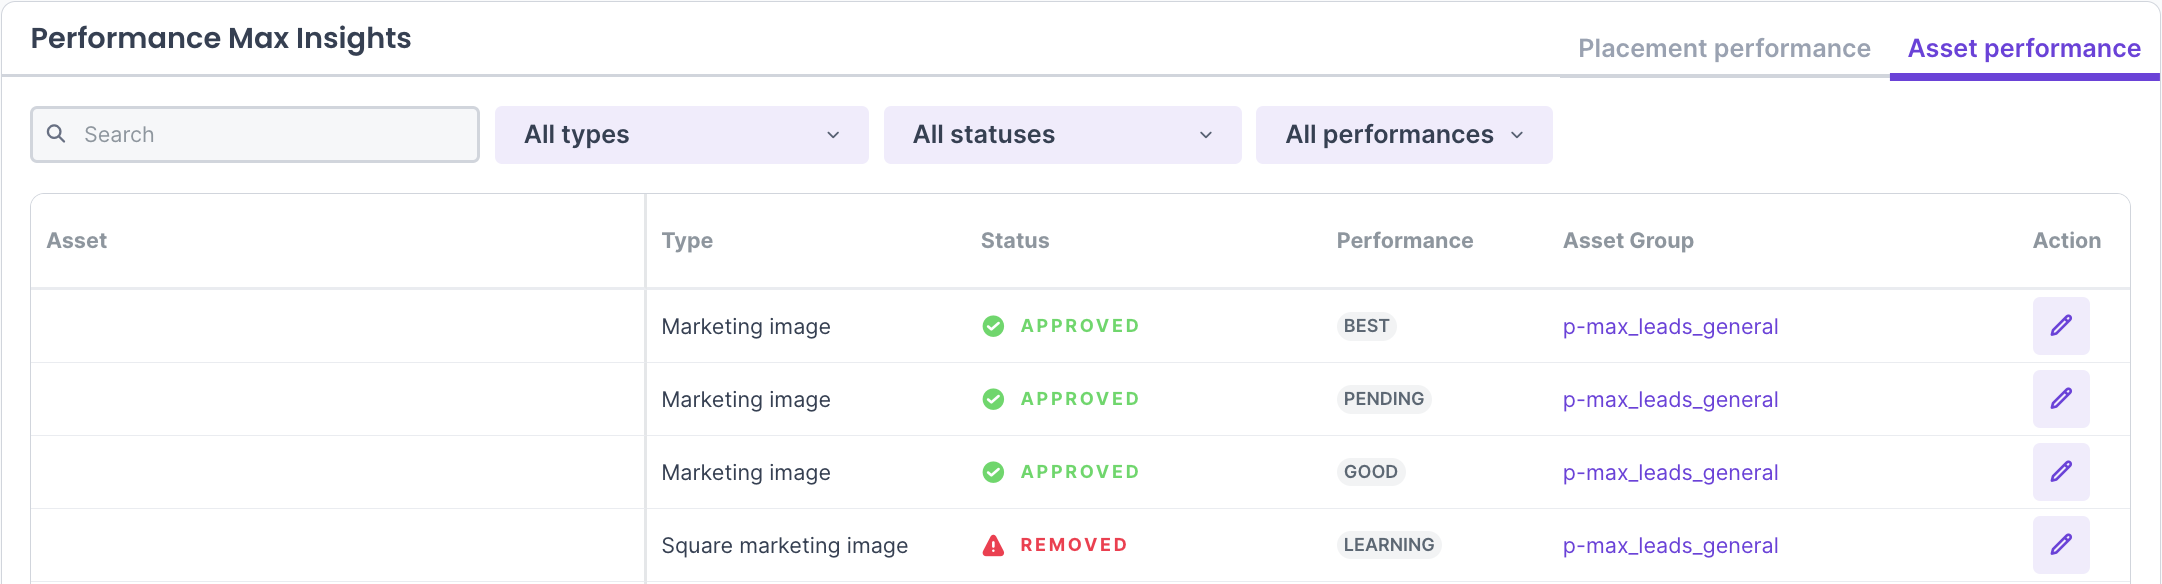2162x584 pixels.
Task: Click the edit pencil for PENDING performance row
Action: point(2060,399)
